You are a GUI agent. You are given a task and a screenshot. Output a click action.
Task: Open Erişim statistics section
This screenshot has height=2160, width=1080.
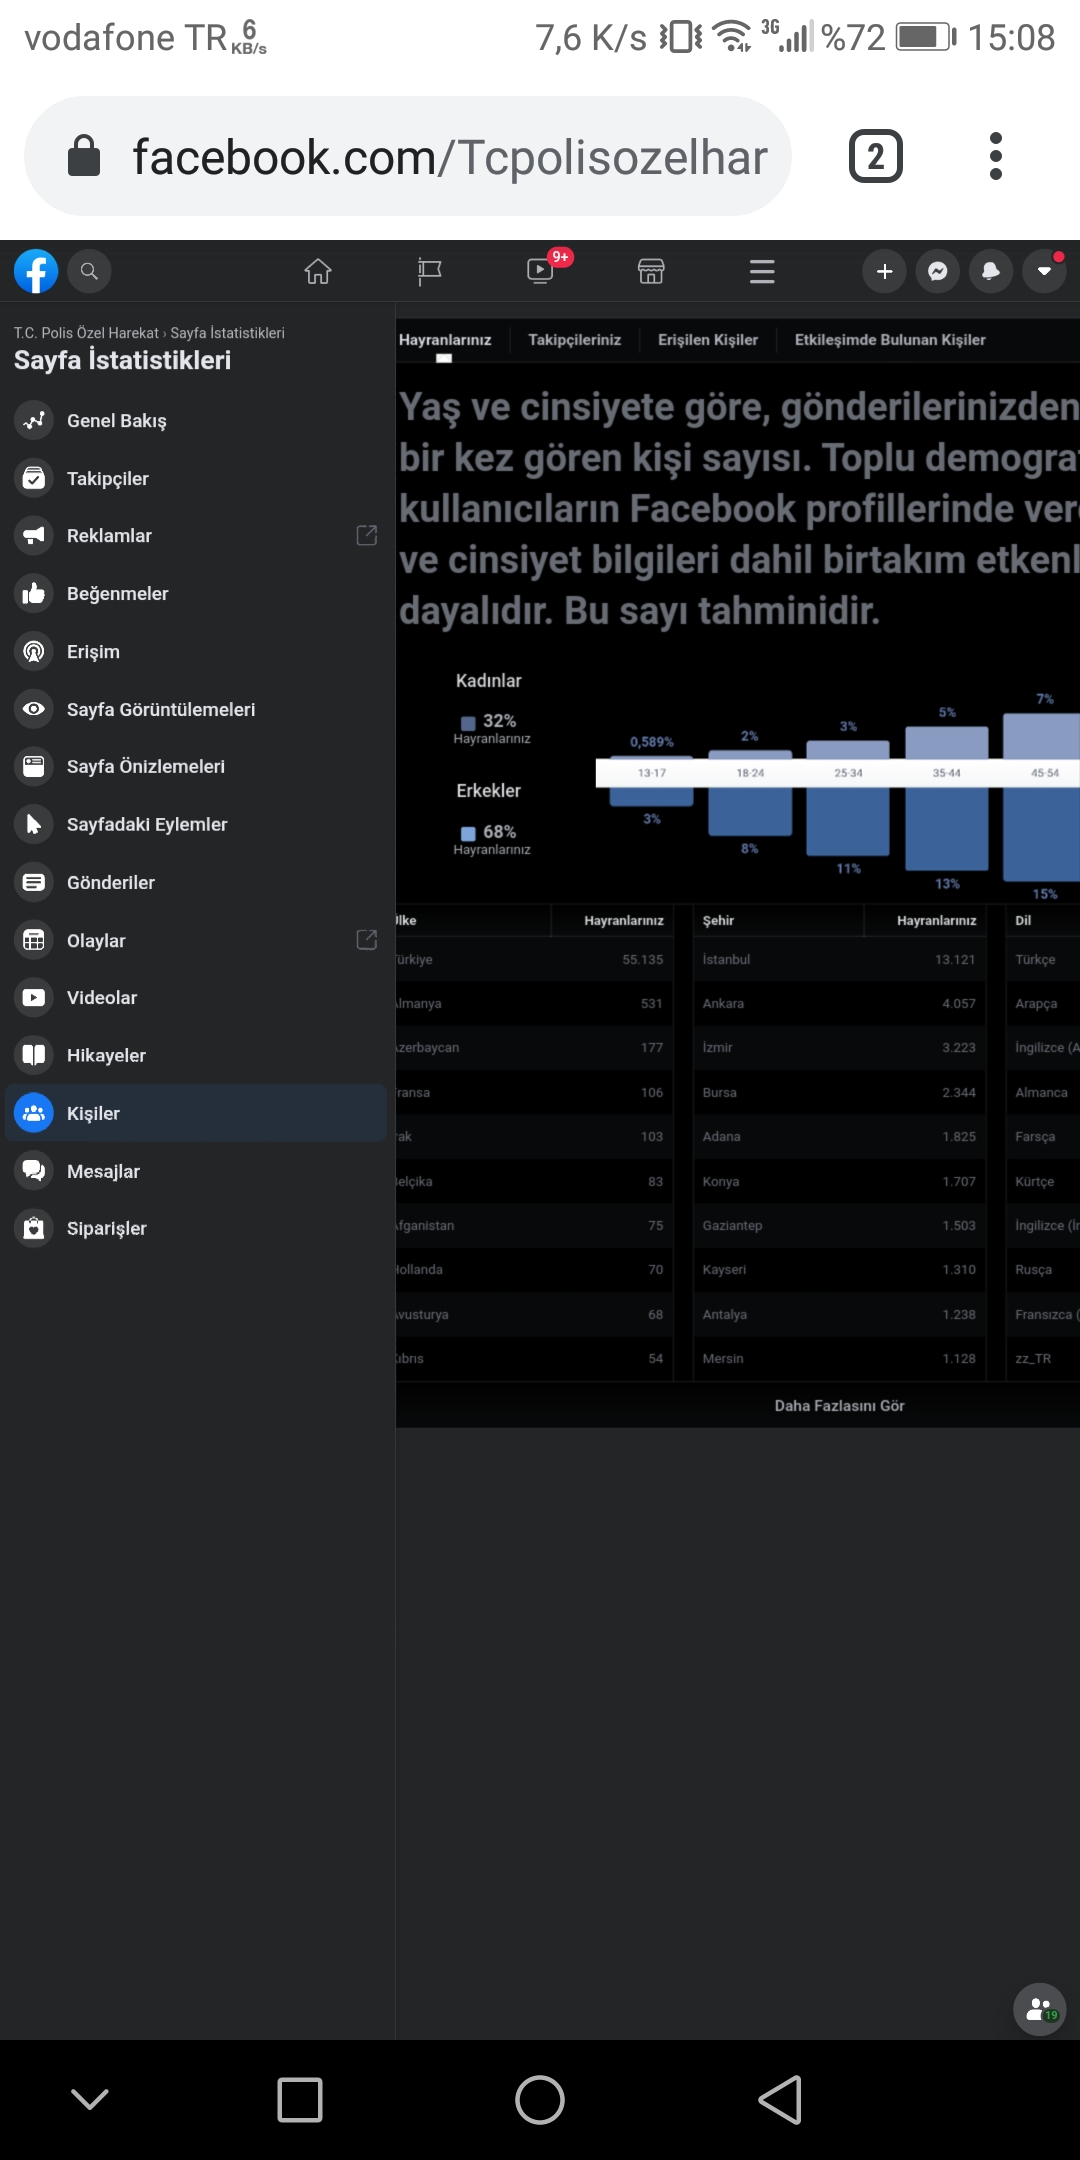pyautogui.click(x=196, y=652)
